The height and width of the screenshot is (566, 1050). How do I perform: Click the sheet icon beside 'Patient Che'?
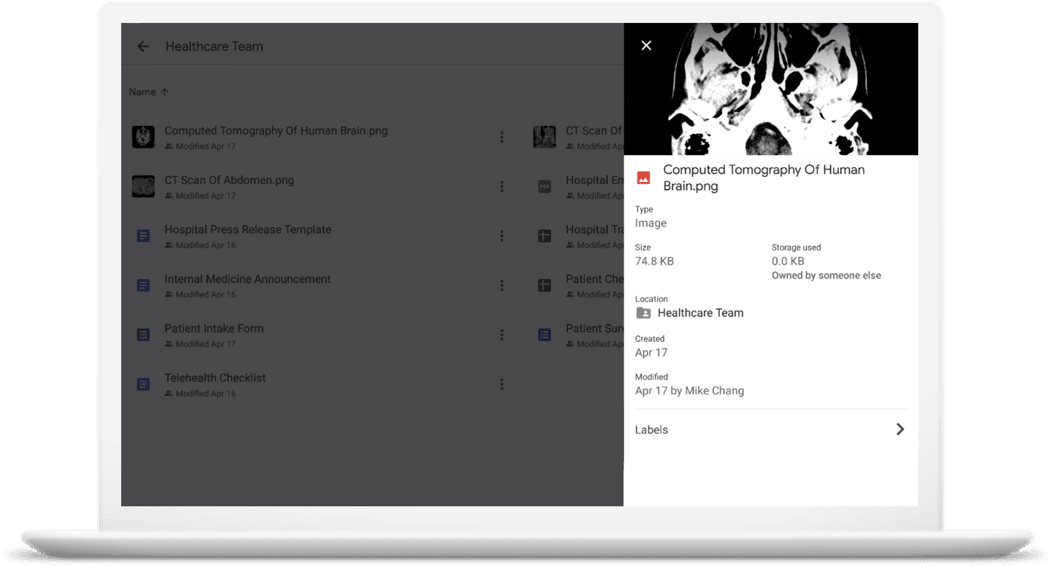pos(544,285)
